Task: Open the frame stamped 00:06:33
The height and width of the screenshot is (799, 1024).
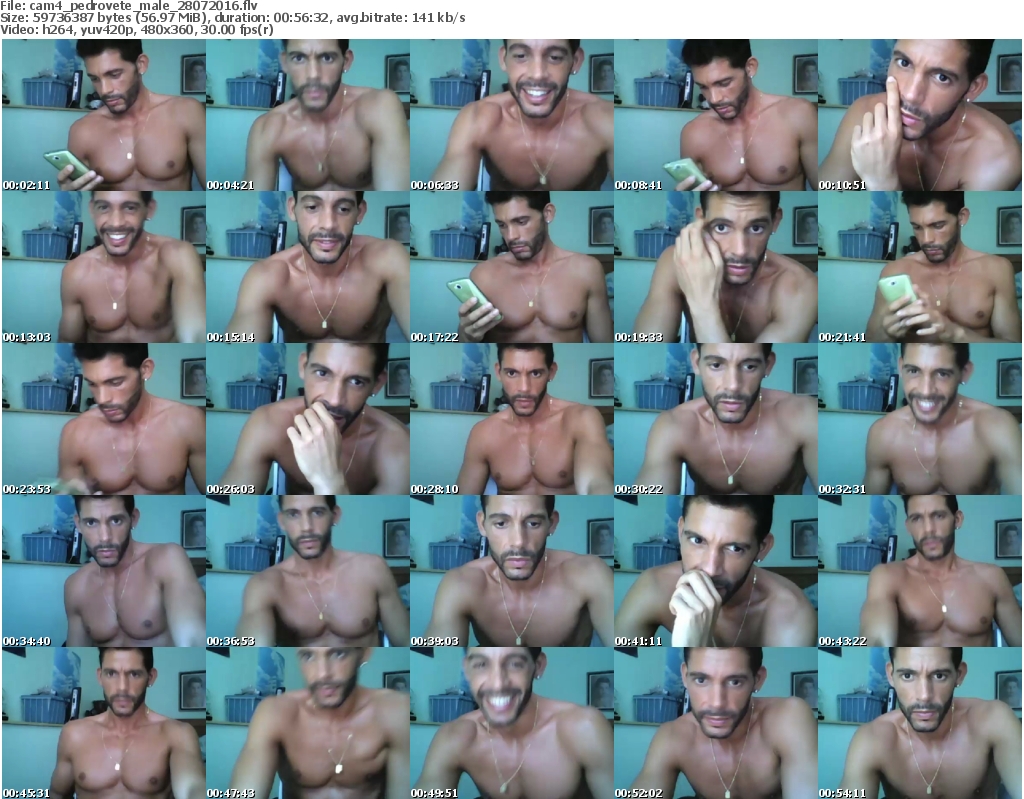Action: [x=511, y=115]
